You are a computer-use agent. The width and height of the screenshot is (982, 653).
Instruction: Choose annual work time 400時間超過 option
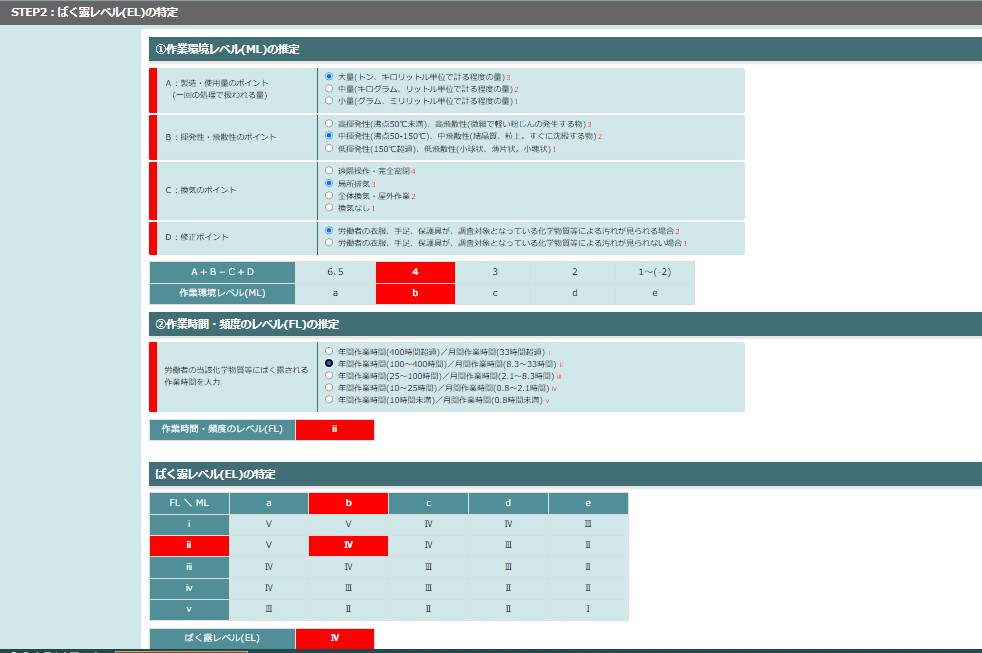coord(329,352)
